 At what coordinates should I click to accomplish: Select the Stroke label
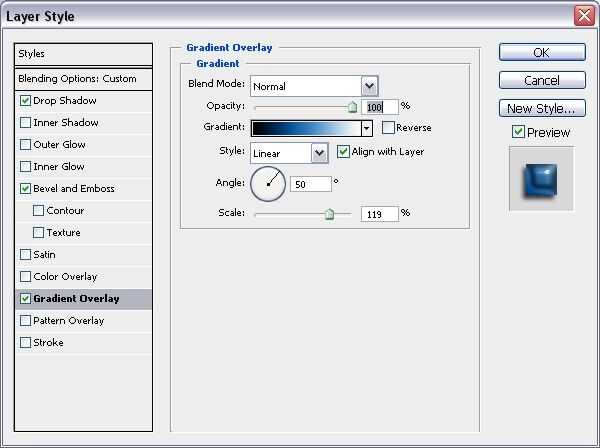[48, 343]
